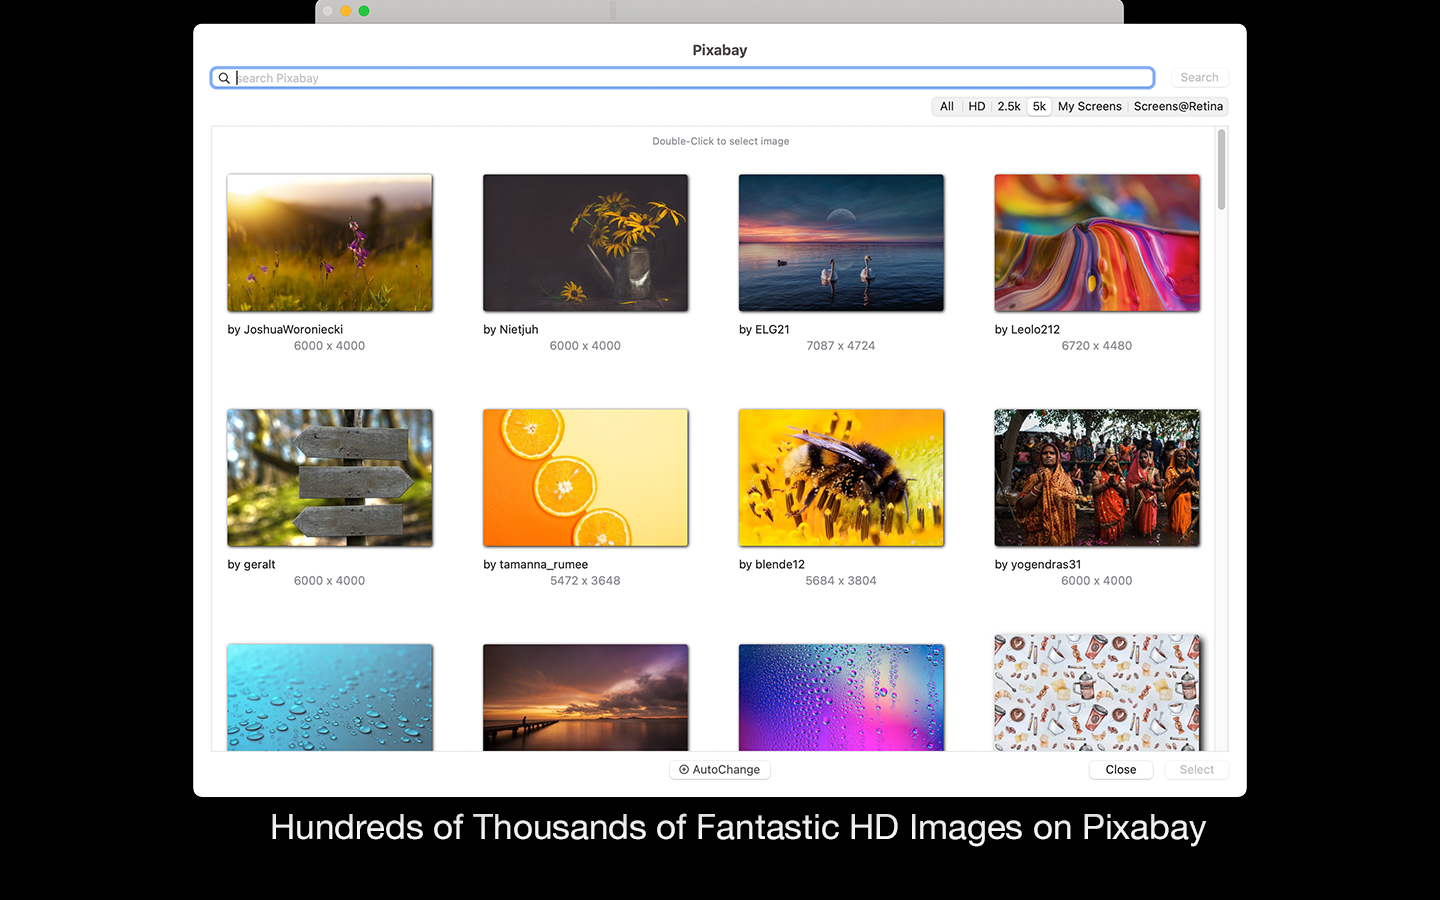Image resolution: width=1440 pixels, height=900 pixels.
Task: Click the author label 'by Leolo212'
Action: tap(1027, 330)
